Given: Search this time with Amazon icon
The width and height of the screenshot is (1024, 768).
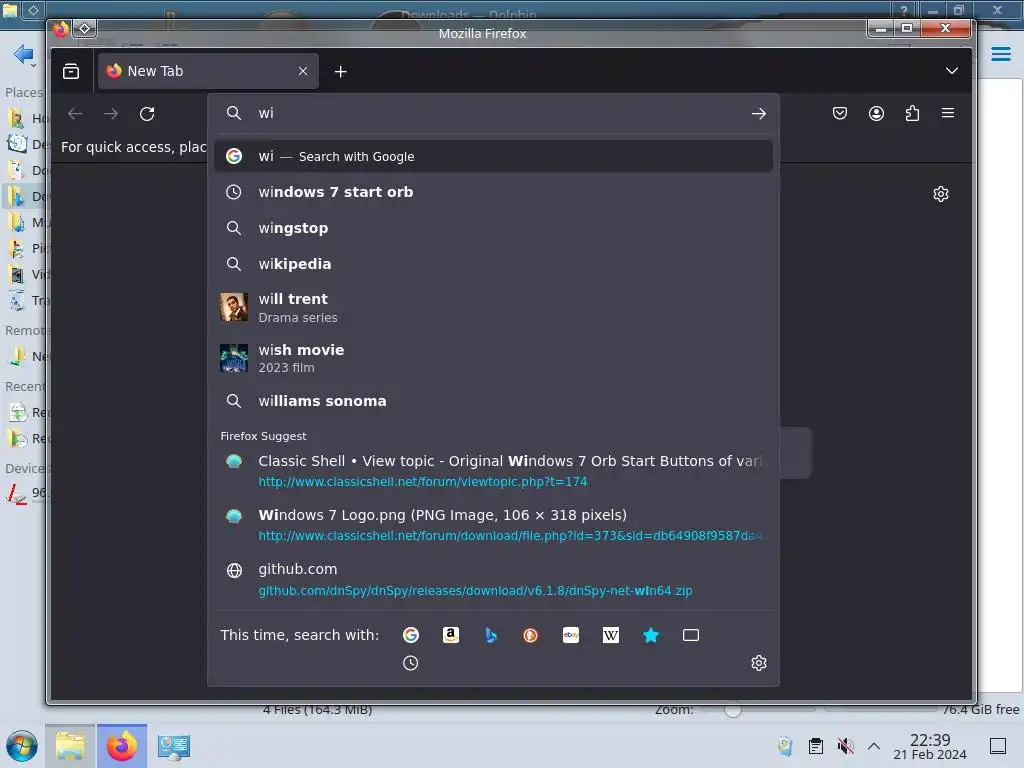Looking at the screenshot, I should (451, 635).
